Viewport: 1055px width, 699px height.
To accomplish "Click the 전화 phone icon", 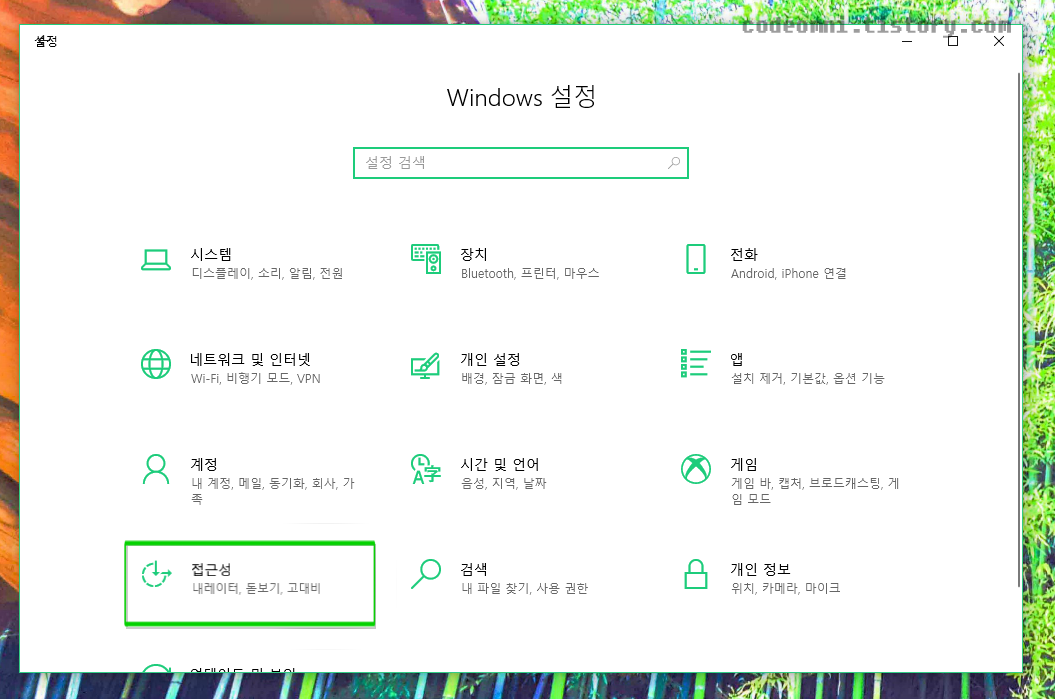I will 696,259.
